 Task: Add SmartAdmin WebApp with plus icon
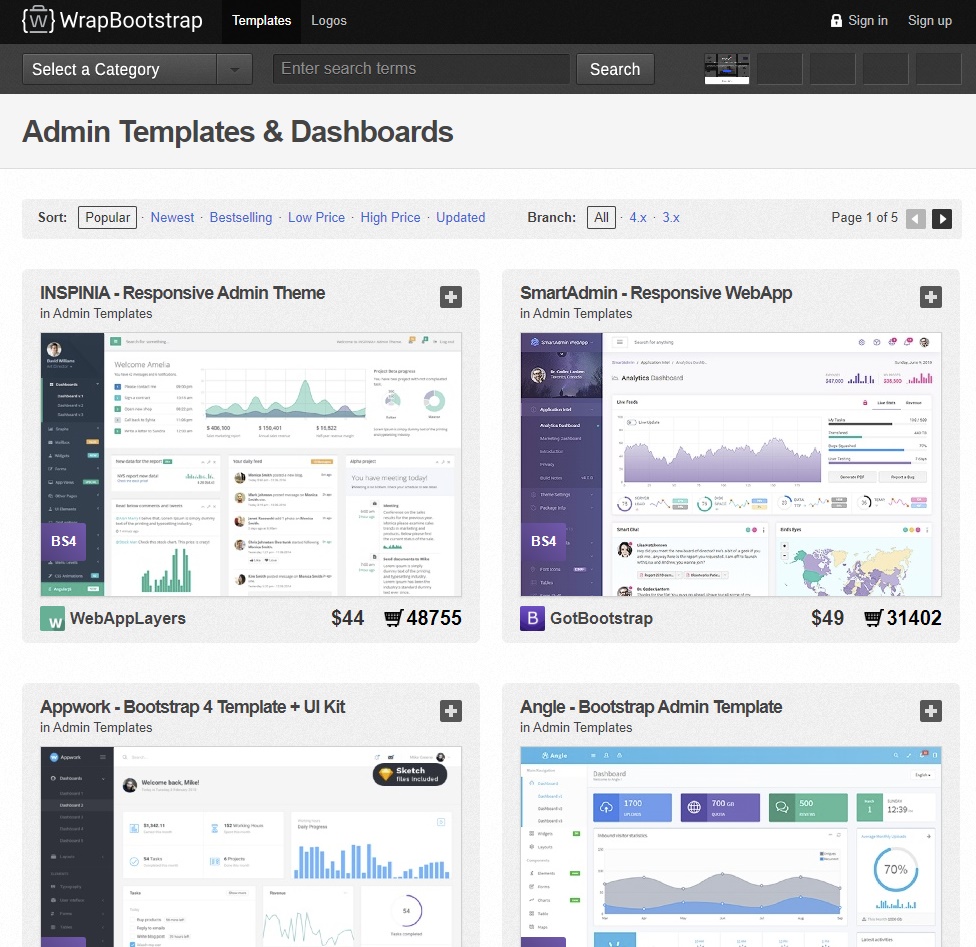pos(931,297)
